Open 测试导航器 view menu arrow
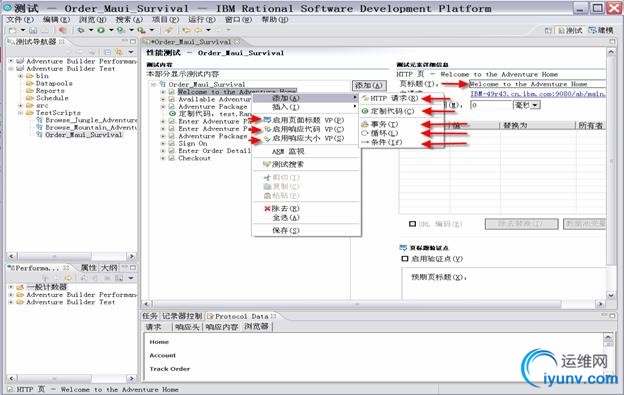624x395 pixels. point(131,52)
